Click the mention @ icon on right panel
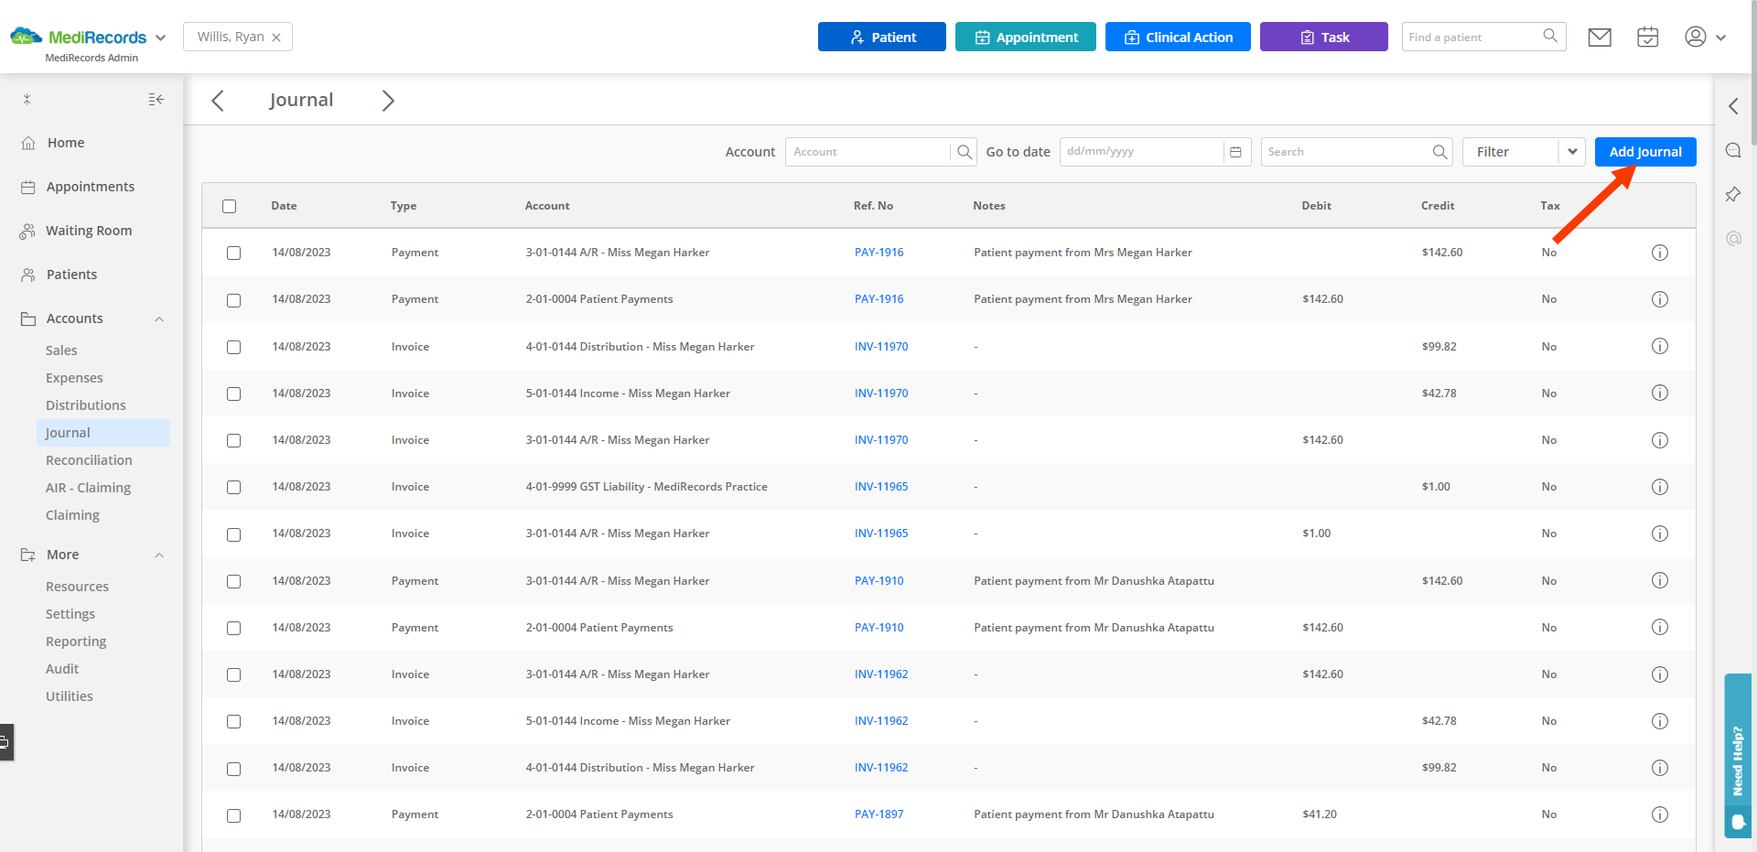 pyautogui.click(x=1734, y=238)
